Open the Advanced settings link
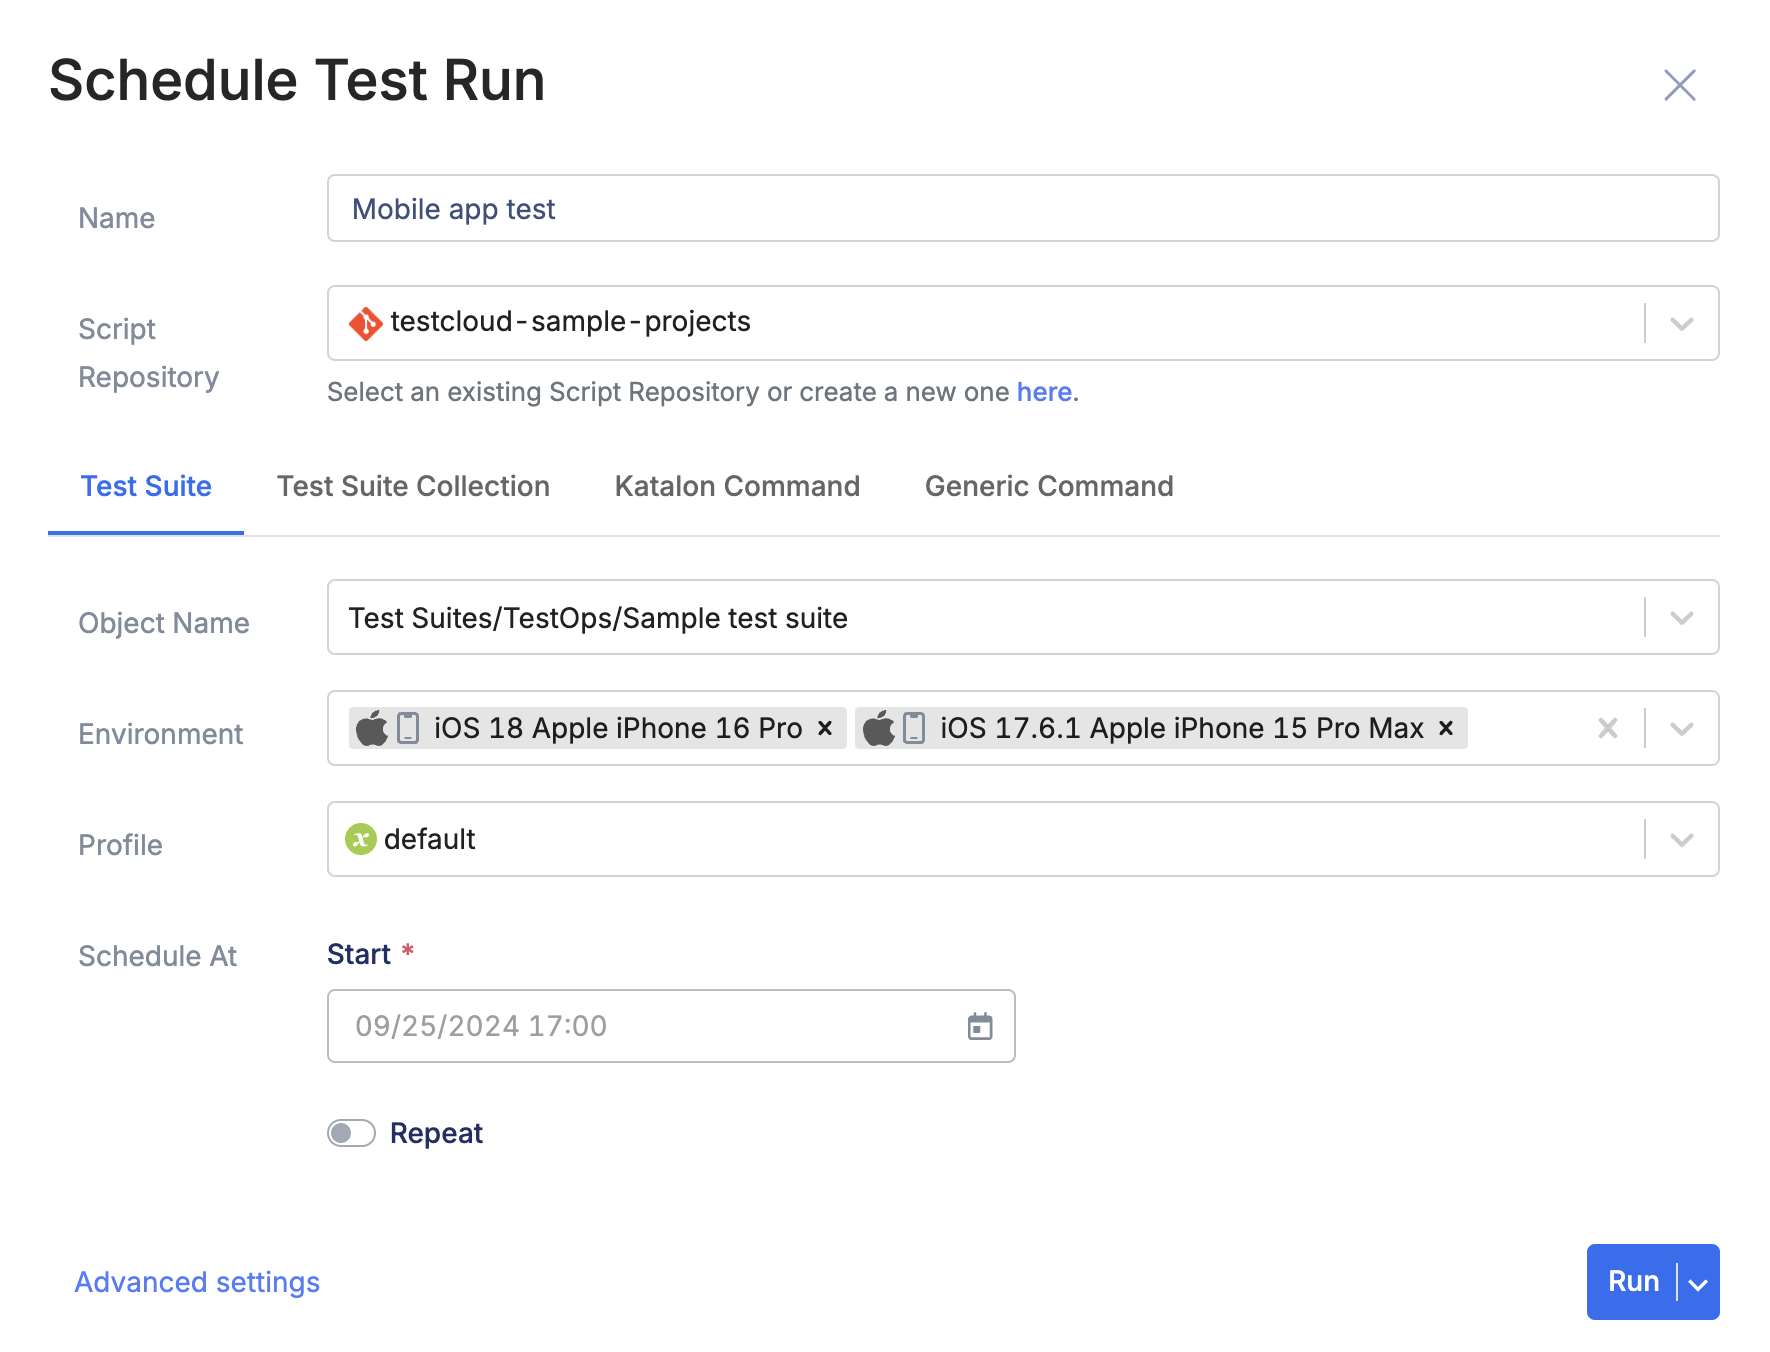Screen dimensions: 1770x1352 coord(197,1282)
